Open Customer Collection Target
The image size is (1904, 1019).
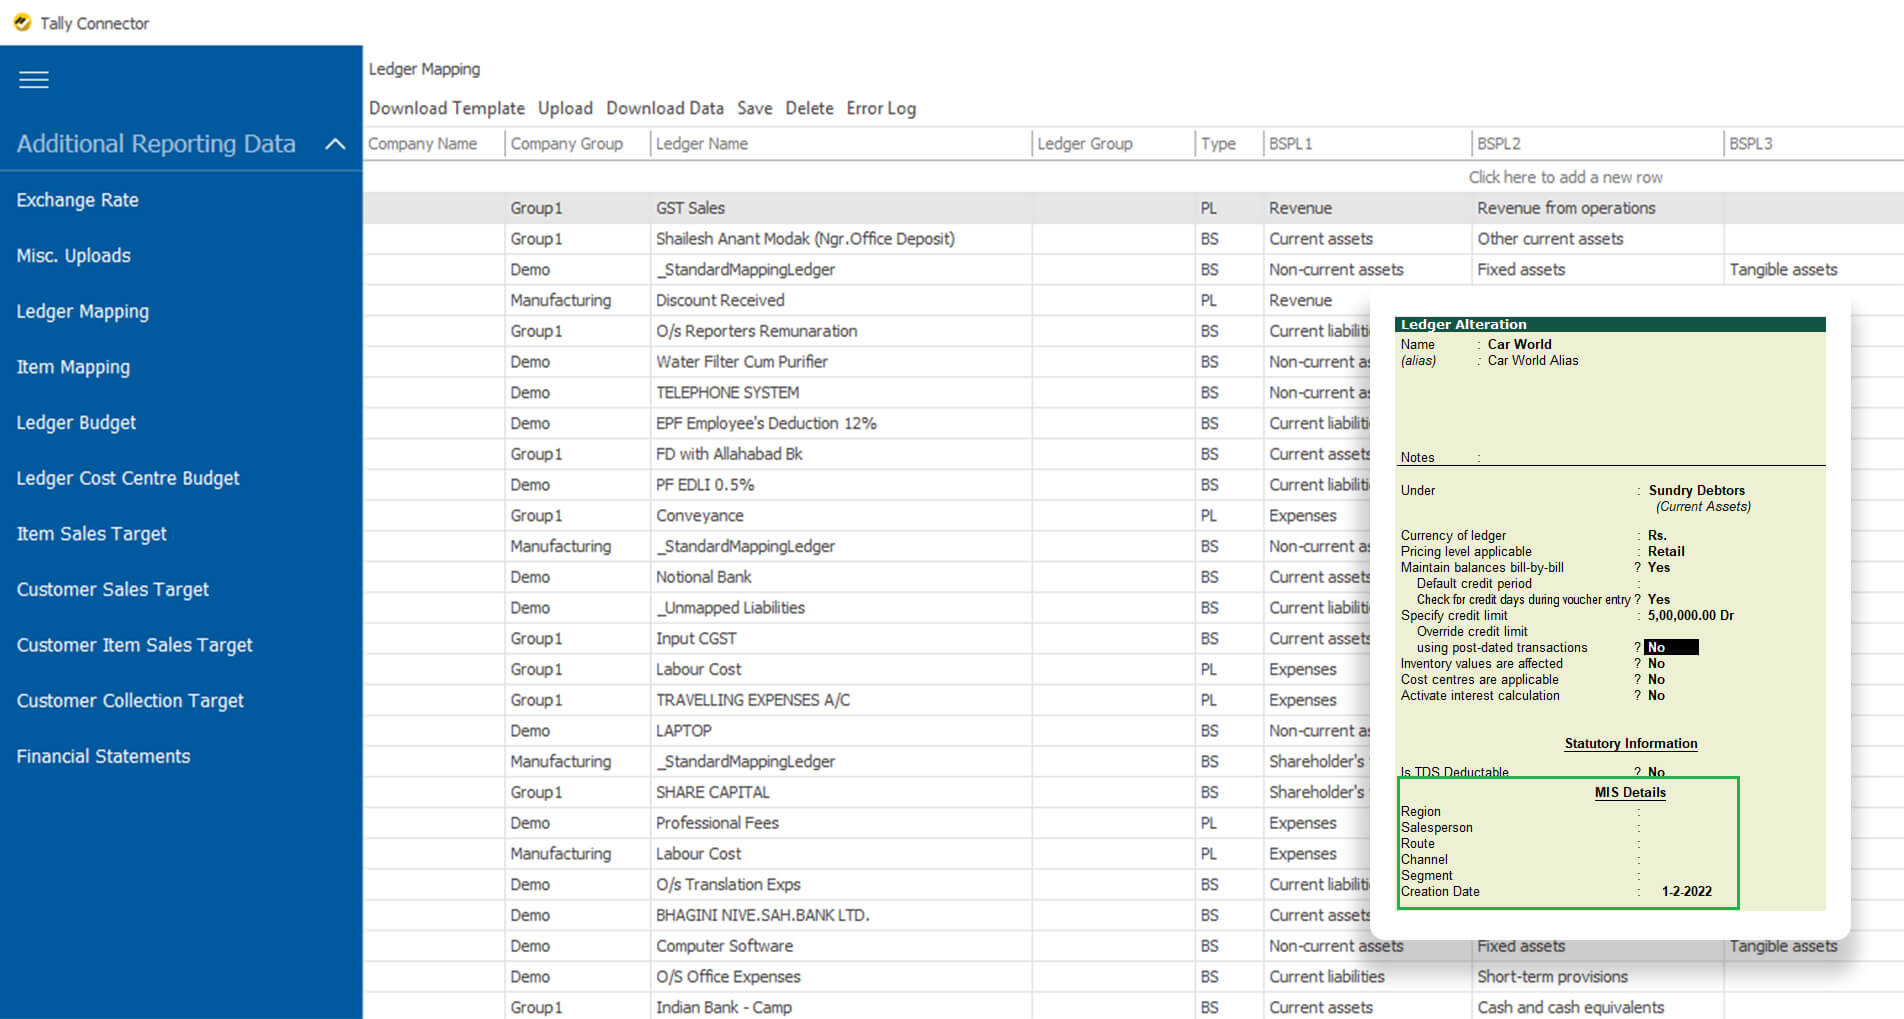click(x=129, y=701)
